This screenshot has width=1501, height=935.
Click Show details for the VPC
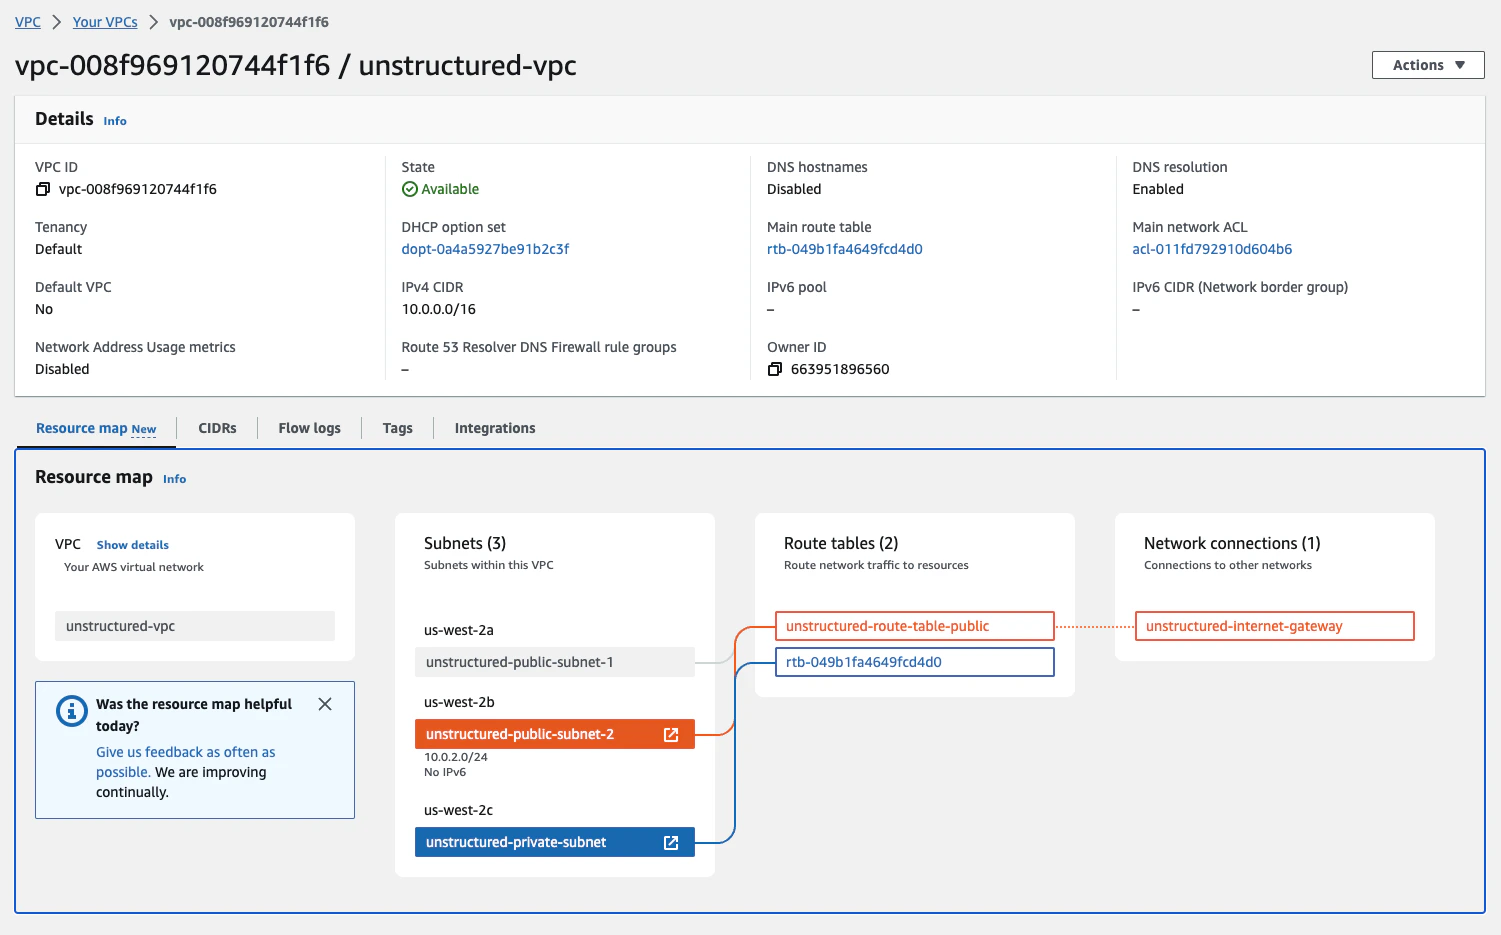pyautogui.click(x=132, y=544)
